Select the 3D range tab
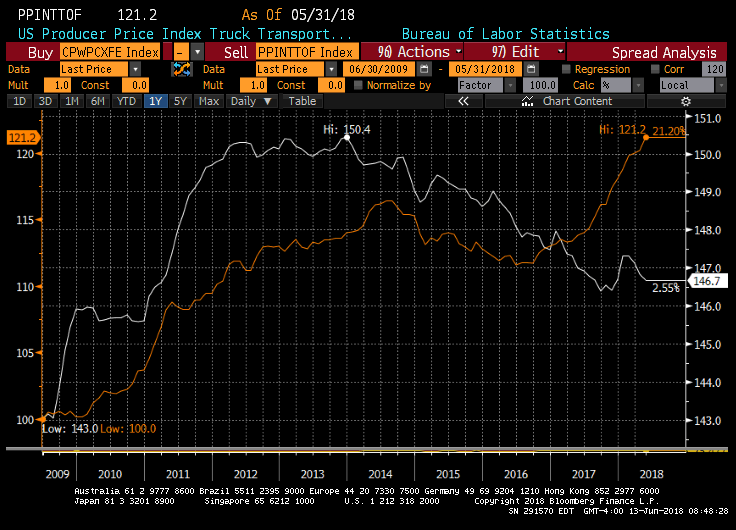Viewport: 736px width, 530px height. (45, 101)
